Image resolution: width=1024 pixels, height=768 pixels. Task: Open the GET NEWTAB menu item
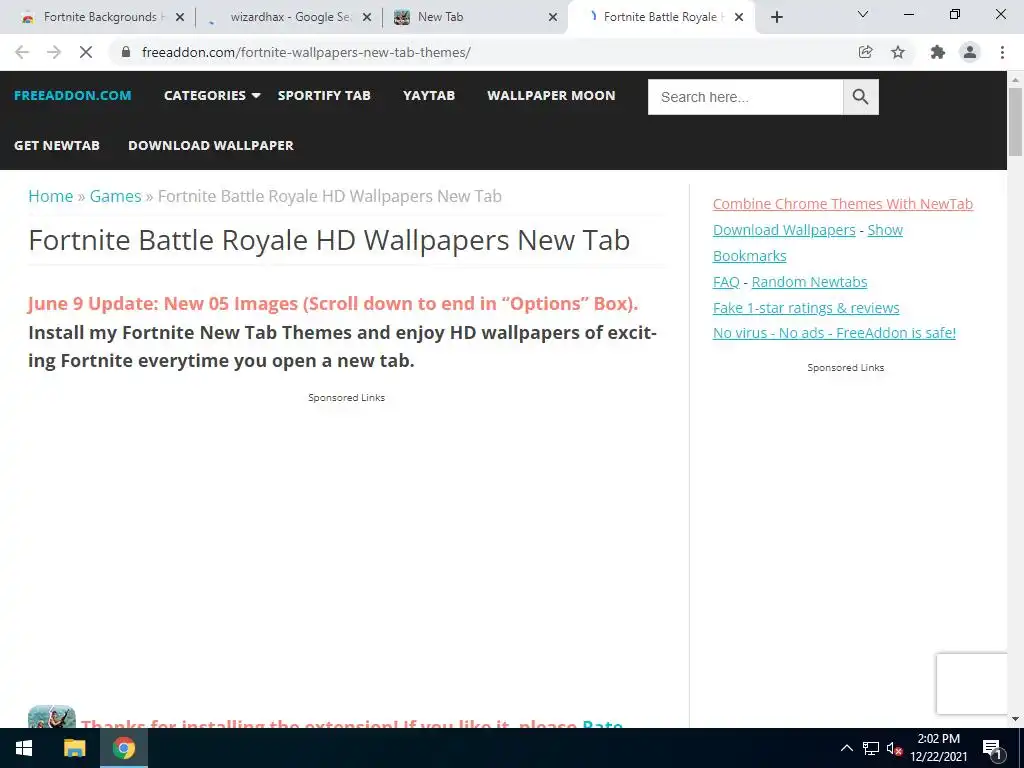point(57,145)
